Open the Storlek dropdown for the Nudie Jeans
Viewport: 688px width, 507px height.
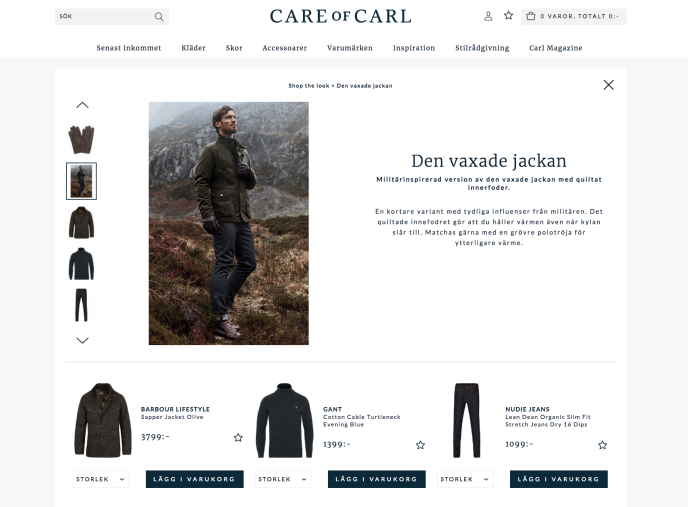click(465, 479)
